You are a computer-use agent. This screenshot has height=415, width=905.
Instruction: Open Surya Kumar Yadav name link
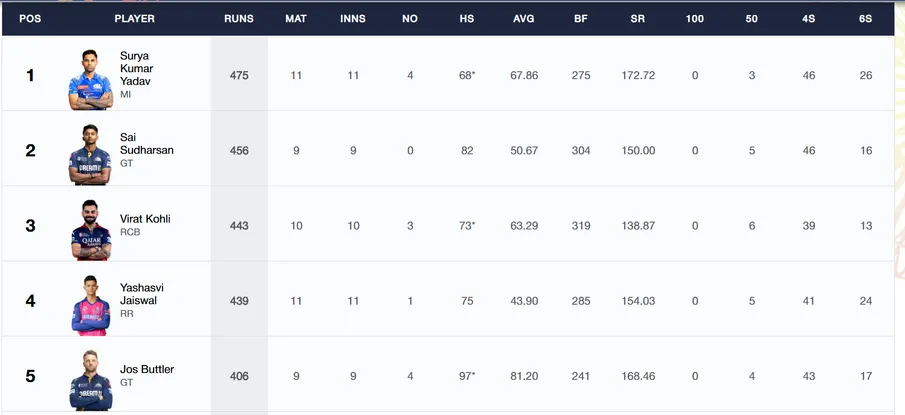point(137,69)
